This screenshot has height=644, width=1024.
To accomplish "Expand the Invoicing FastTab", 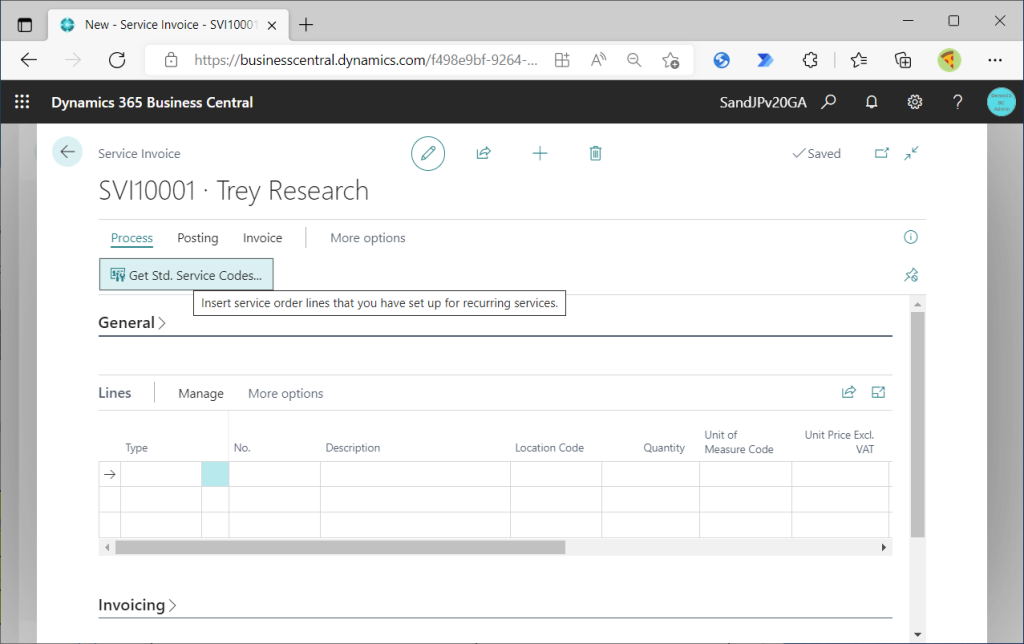I will [137, 605].
